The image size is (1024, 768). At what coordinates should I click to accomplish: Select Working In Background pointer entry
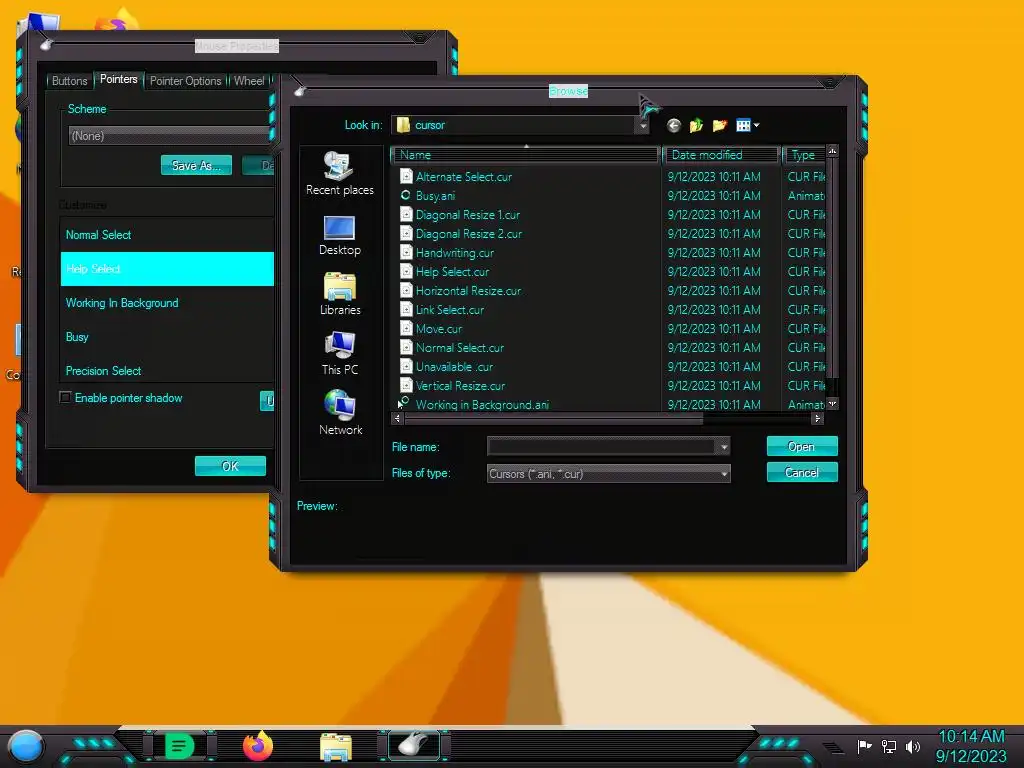point(167,303)
